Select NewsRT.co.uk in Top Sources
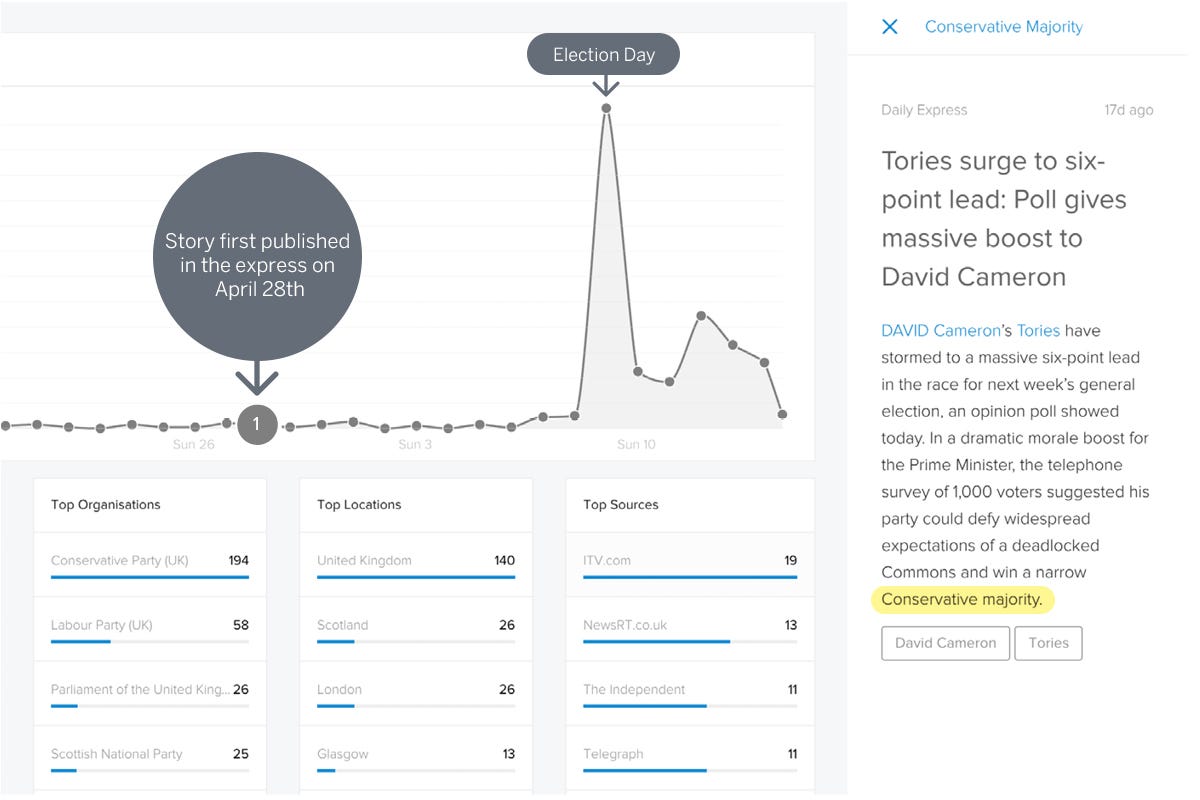The width and height of the screenshot is (1200, 800). pos(690,630)
